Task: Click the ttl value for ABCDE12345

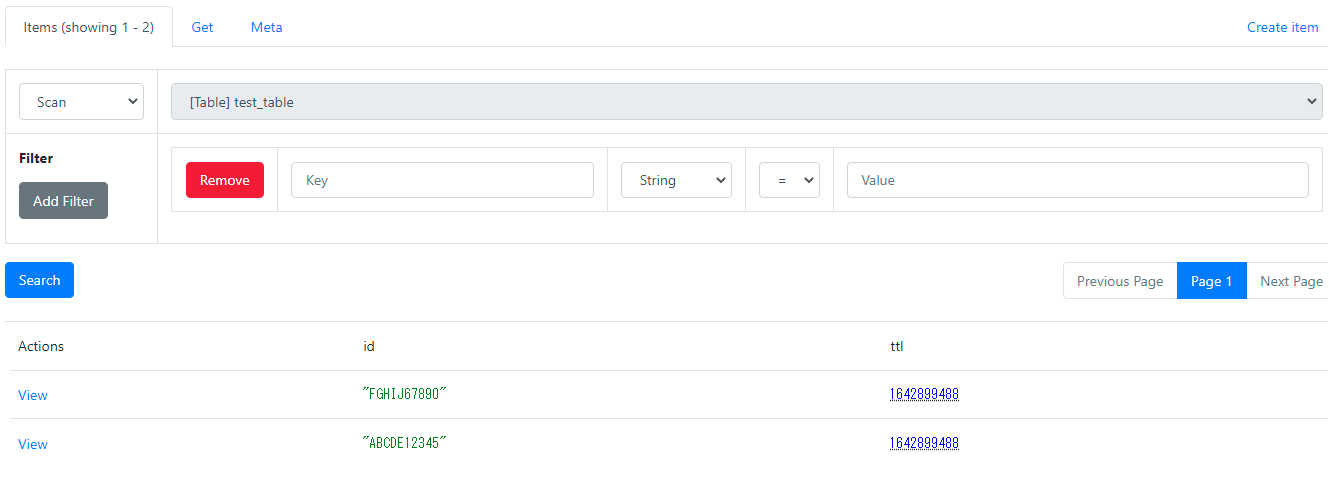Action: pos(924,443)
